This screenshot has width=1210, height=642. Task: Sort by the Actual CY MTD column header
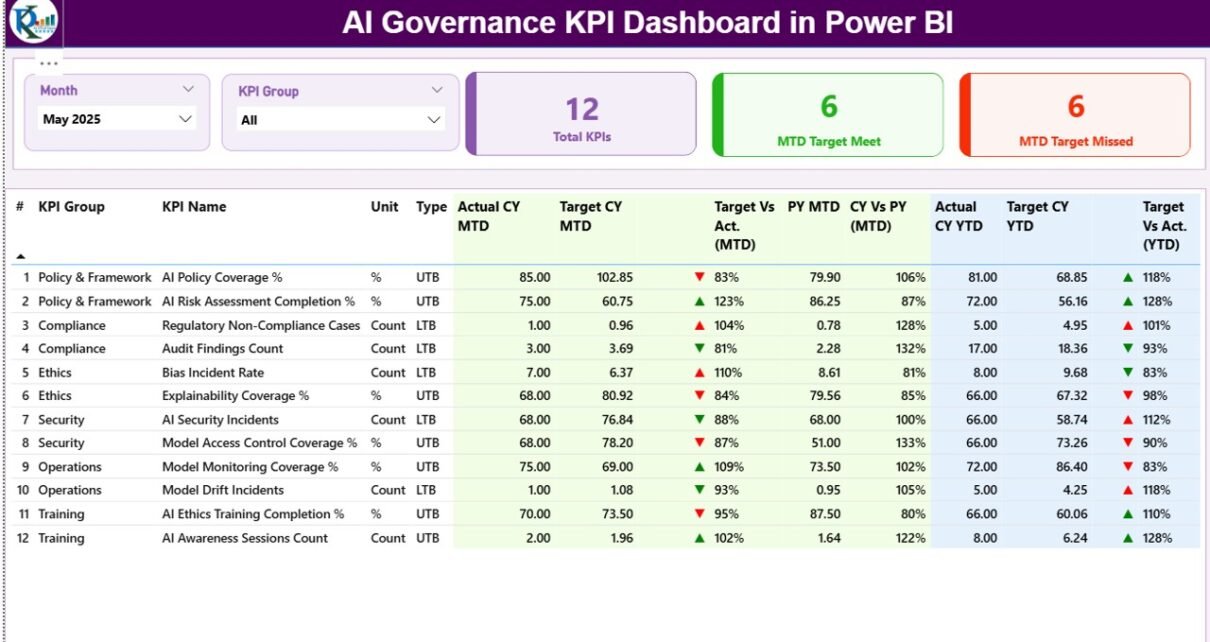[x=488, y=216]
